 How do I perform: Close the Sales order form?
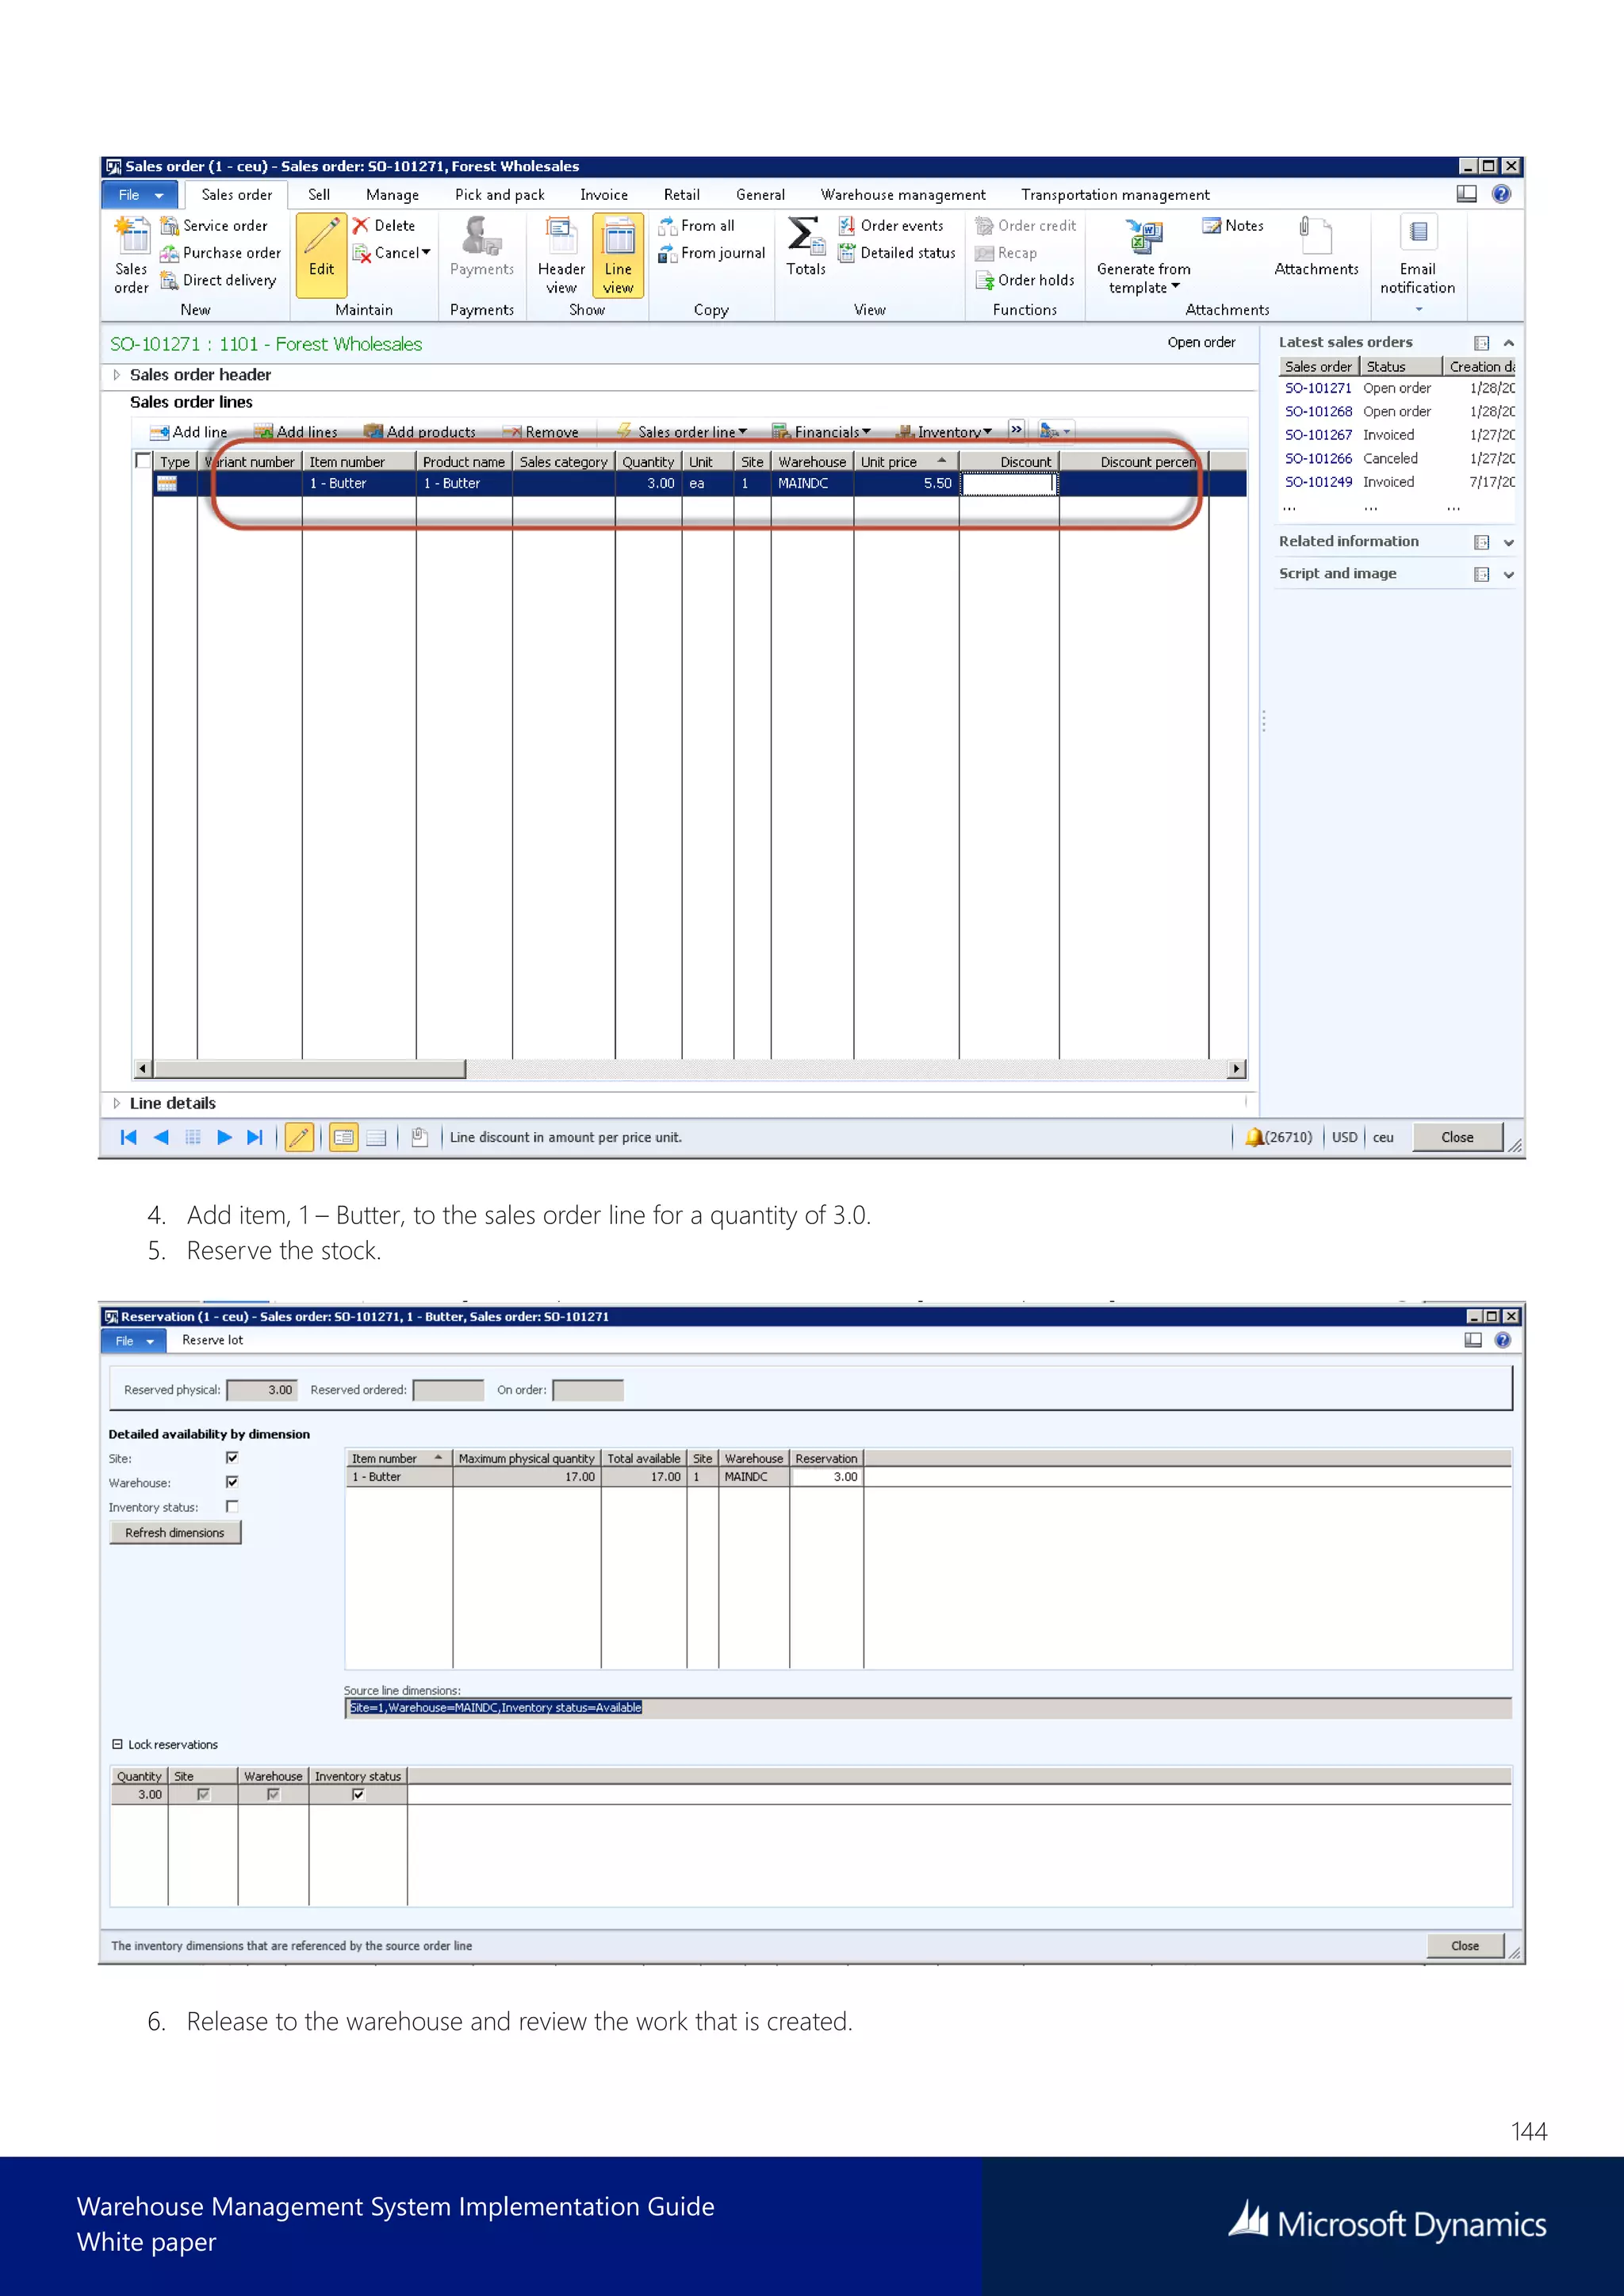pyautogui.click(x=1457, y=1137)
